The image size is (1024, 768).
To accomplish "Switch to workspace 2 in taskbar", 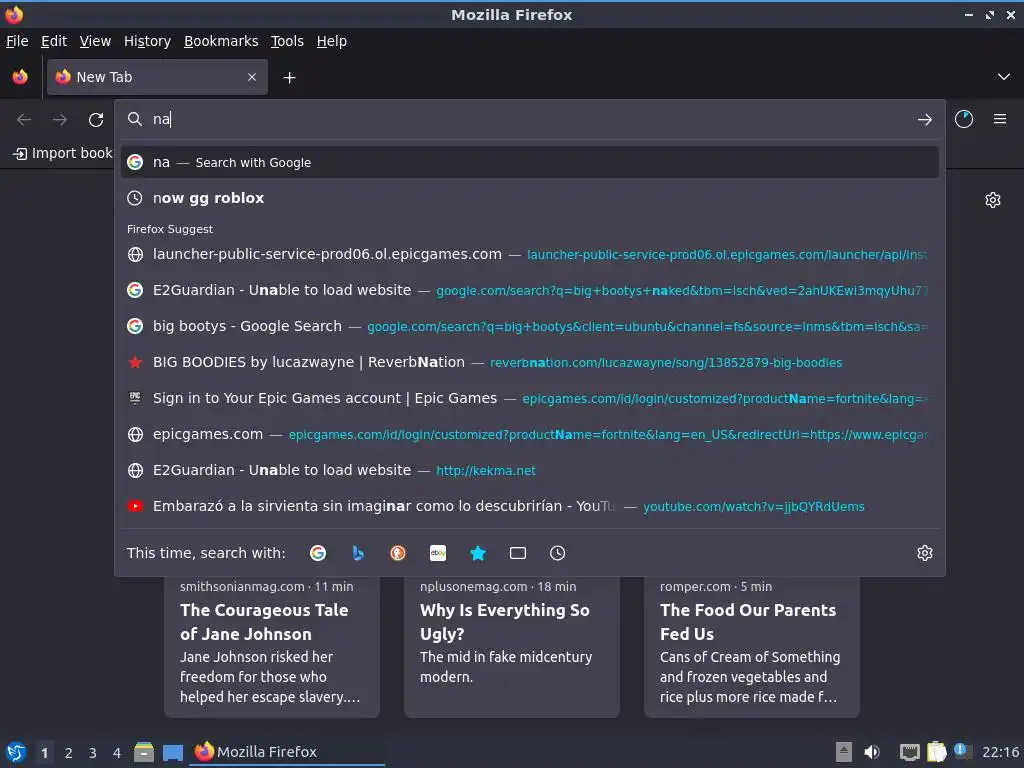I will pyautogui.click(x=69, y=753).
